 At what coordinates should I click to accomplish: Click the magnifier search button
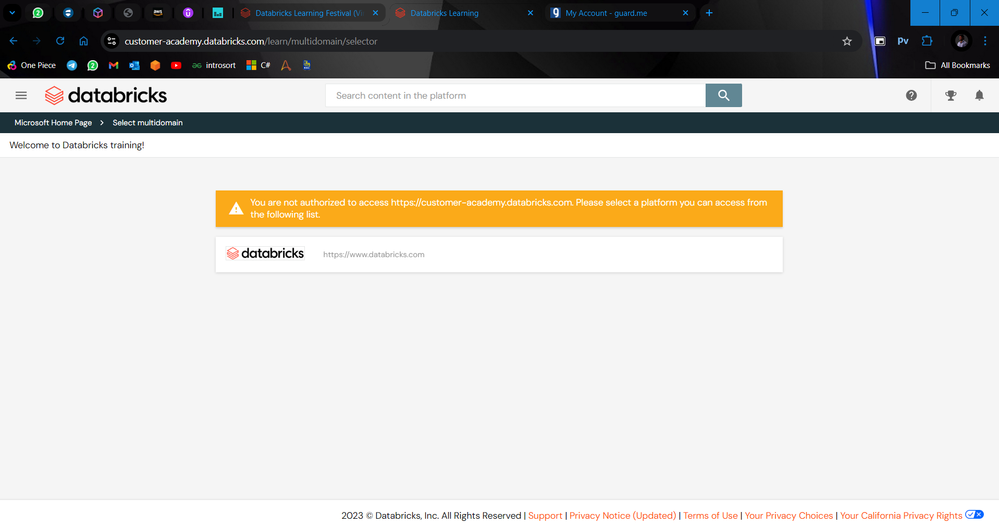(x=723, y=96)
